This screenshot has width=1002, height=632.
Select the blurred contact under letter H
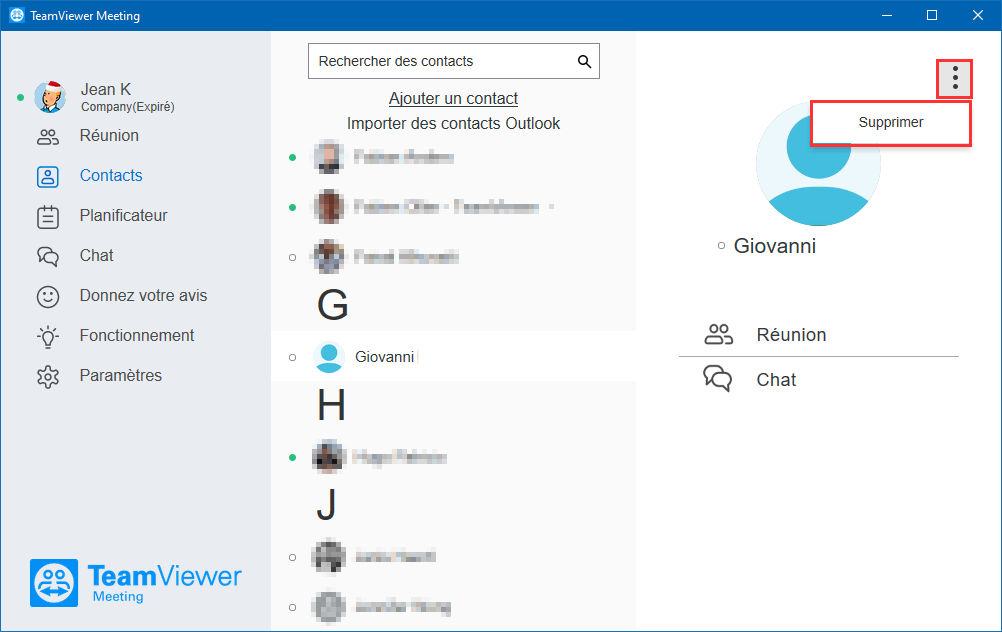coord(454,457)
